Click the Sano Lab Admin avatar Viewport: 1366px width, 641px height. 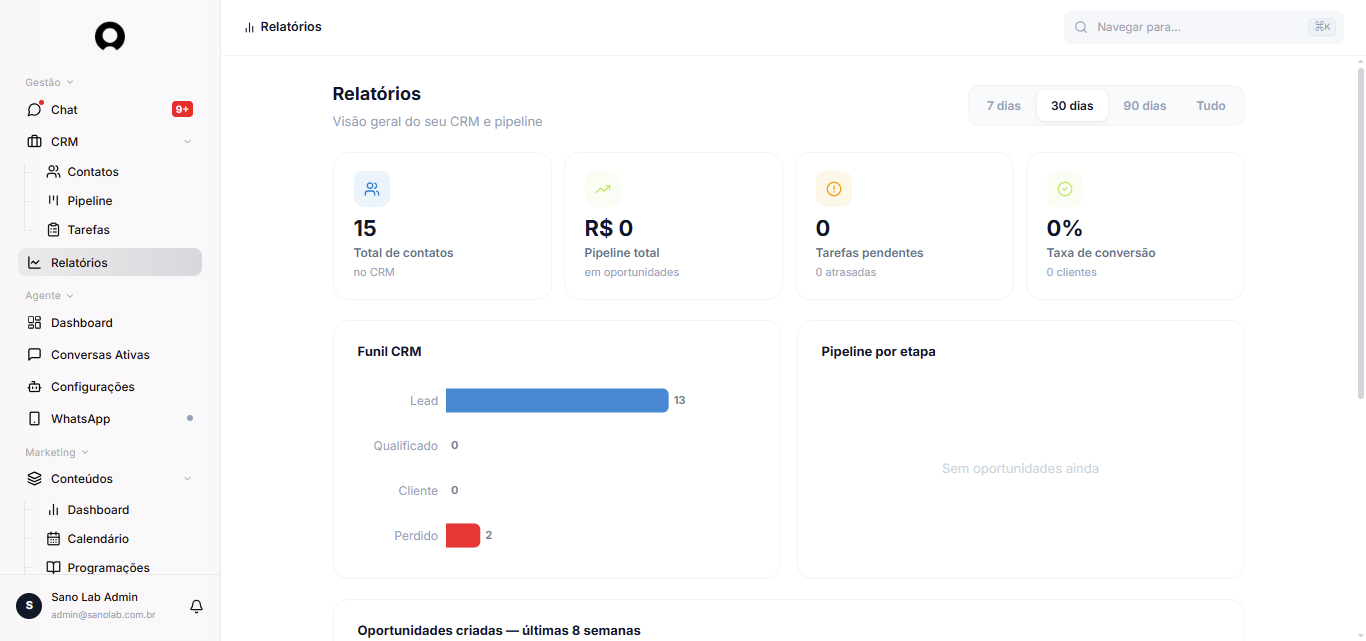pos(29,605)
